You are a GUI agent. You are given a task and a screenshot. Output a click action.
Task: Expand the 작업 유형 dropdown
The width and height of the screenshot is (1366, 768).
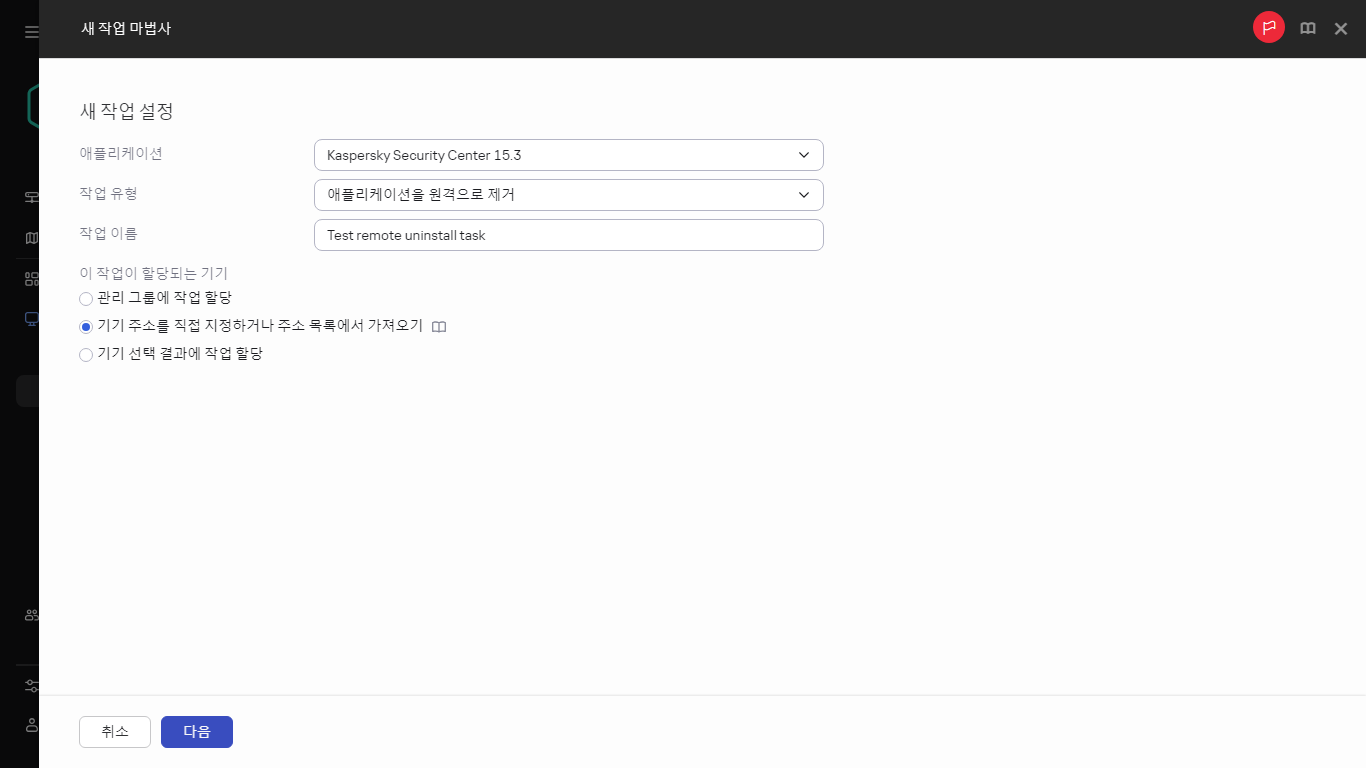coord(568,194)
